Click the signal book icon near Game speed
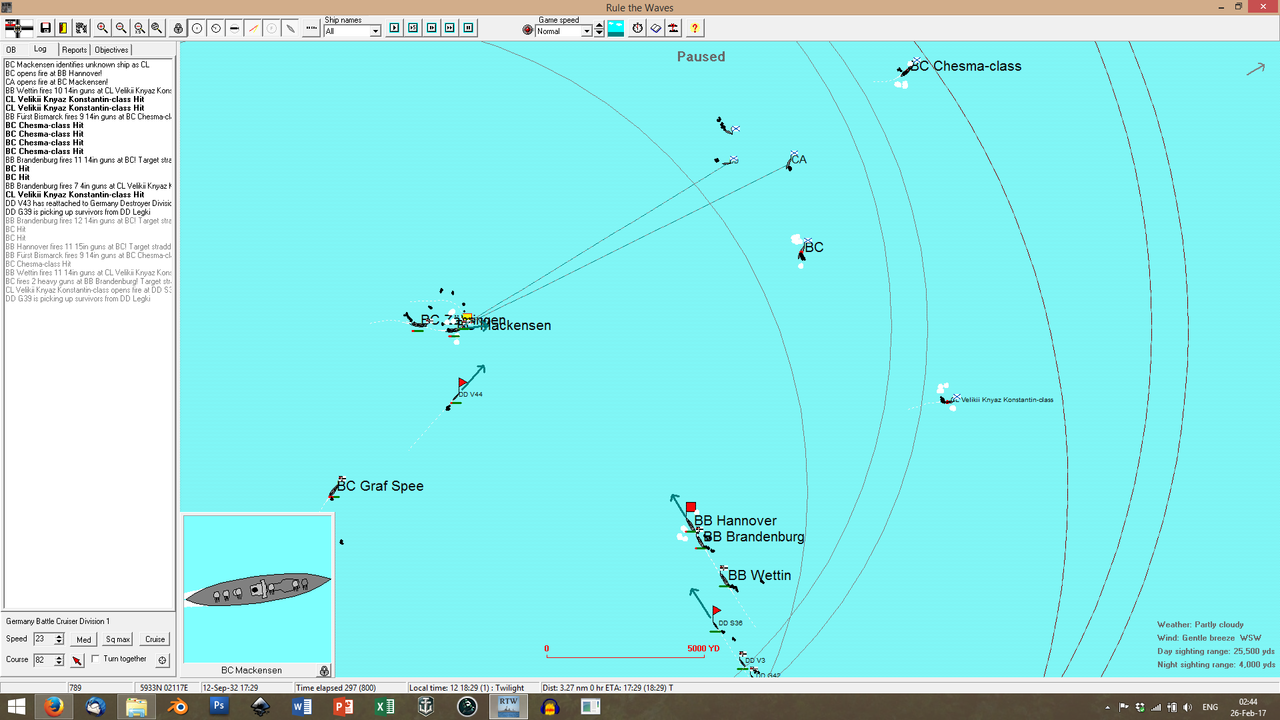 pos(656,29)
